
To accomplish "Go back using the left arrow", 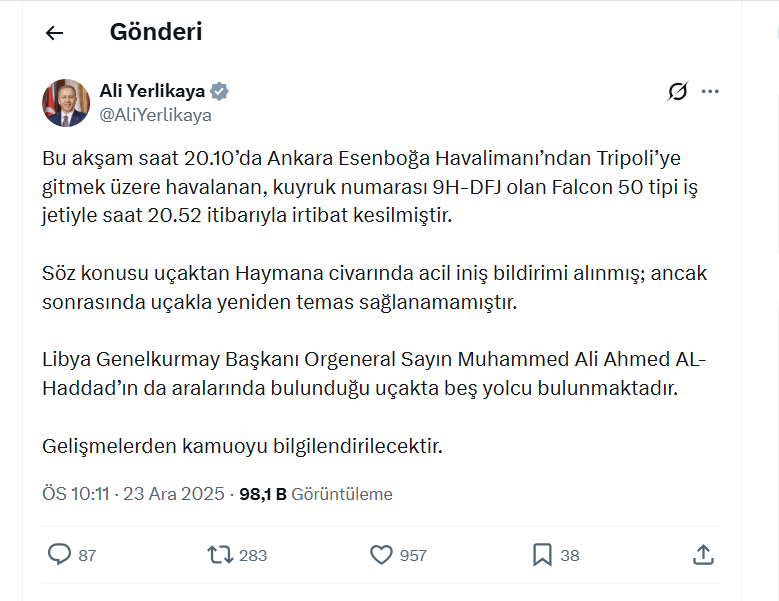I will [x=54, y=33].
